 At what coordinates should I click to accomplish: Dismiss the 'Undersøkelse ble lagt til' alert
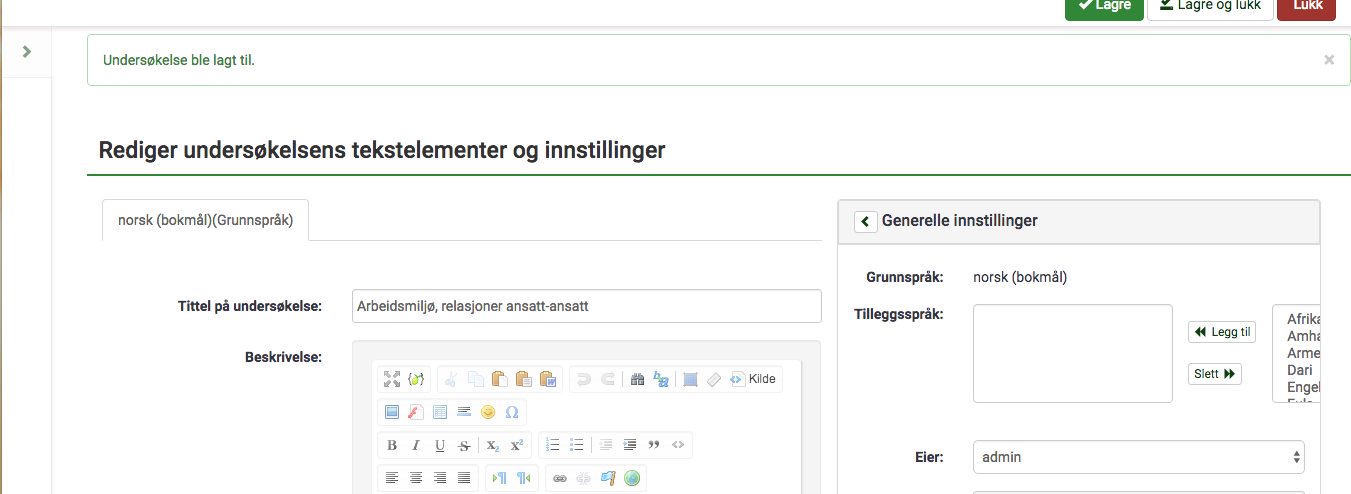[1329, 60]
